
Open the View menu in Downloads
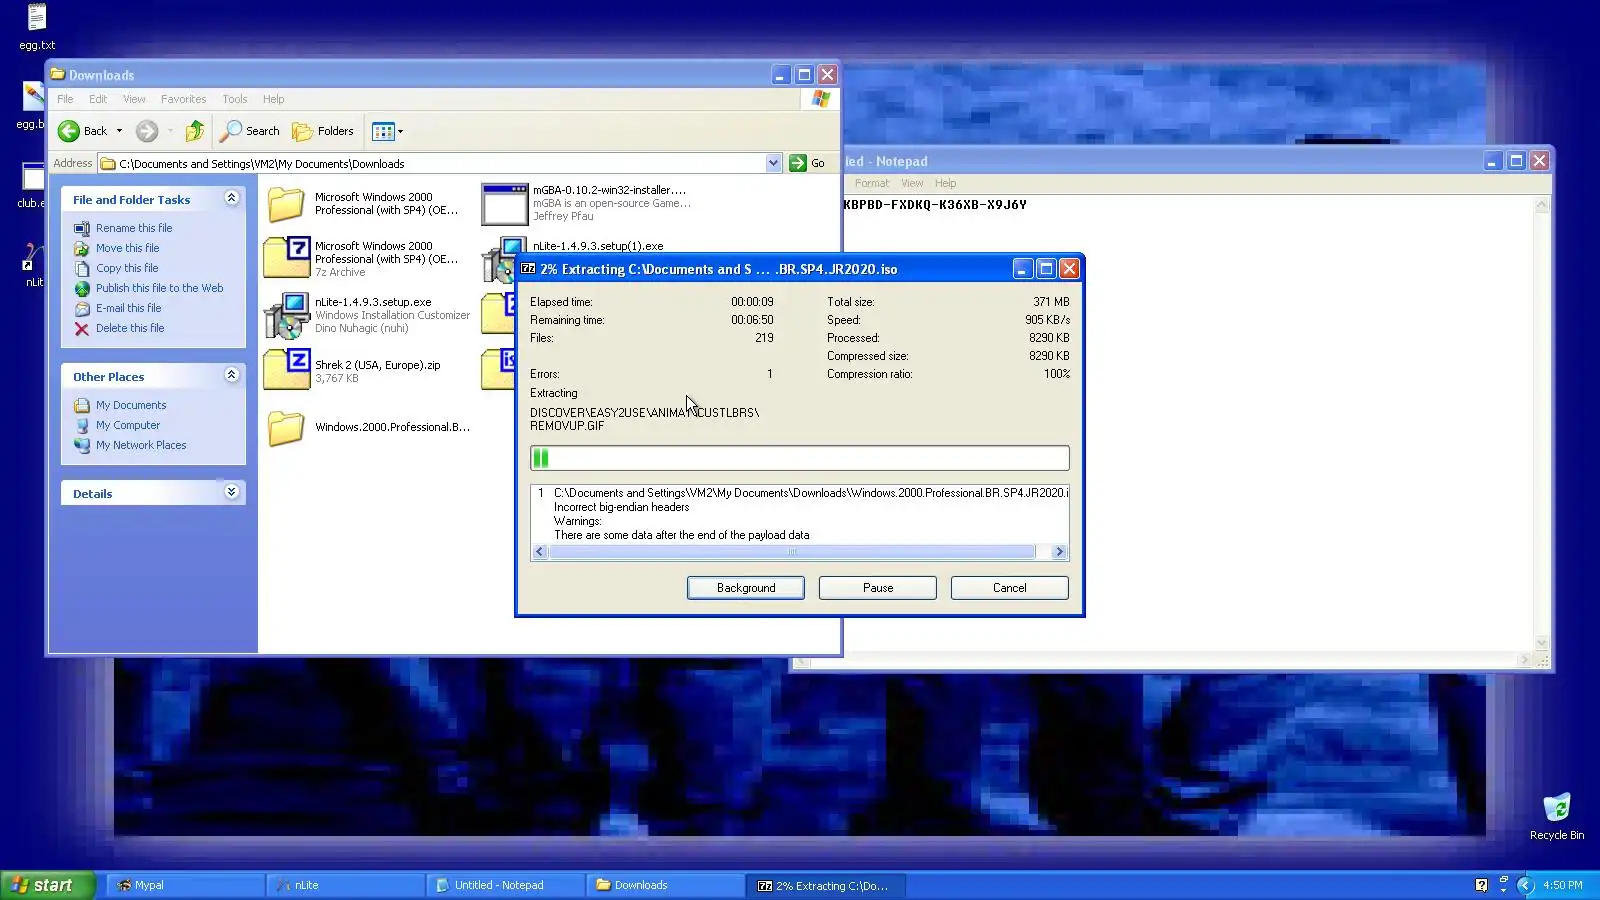click(x=134, y=99)
